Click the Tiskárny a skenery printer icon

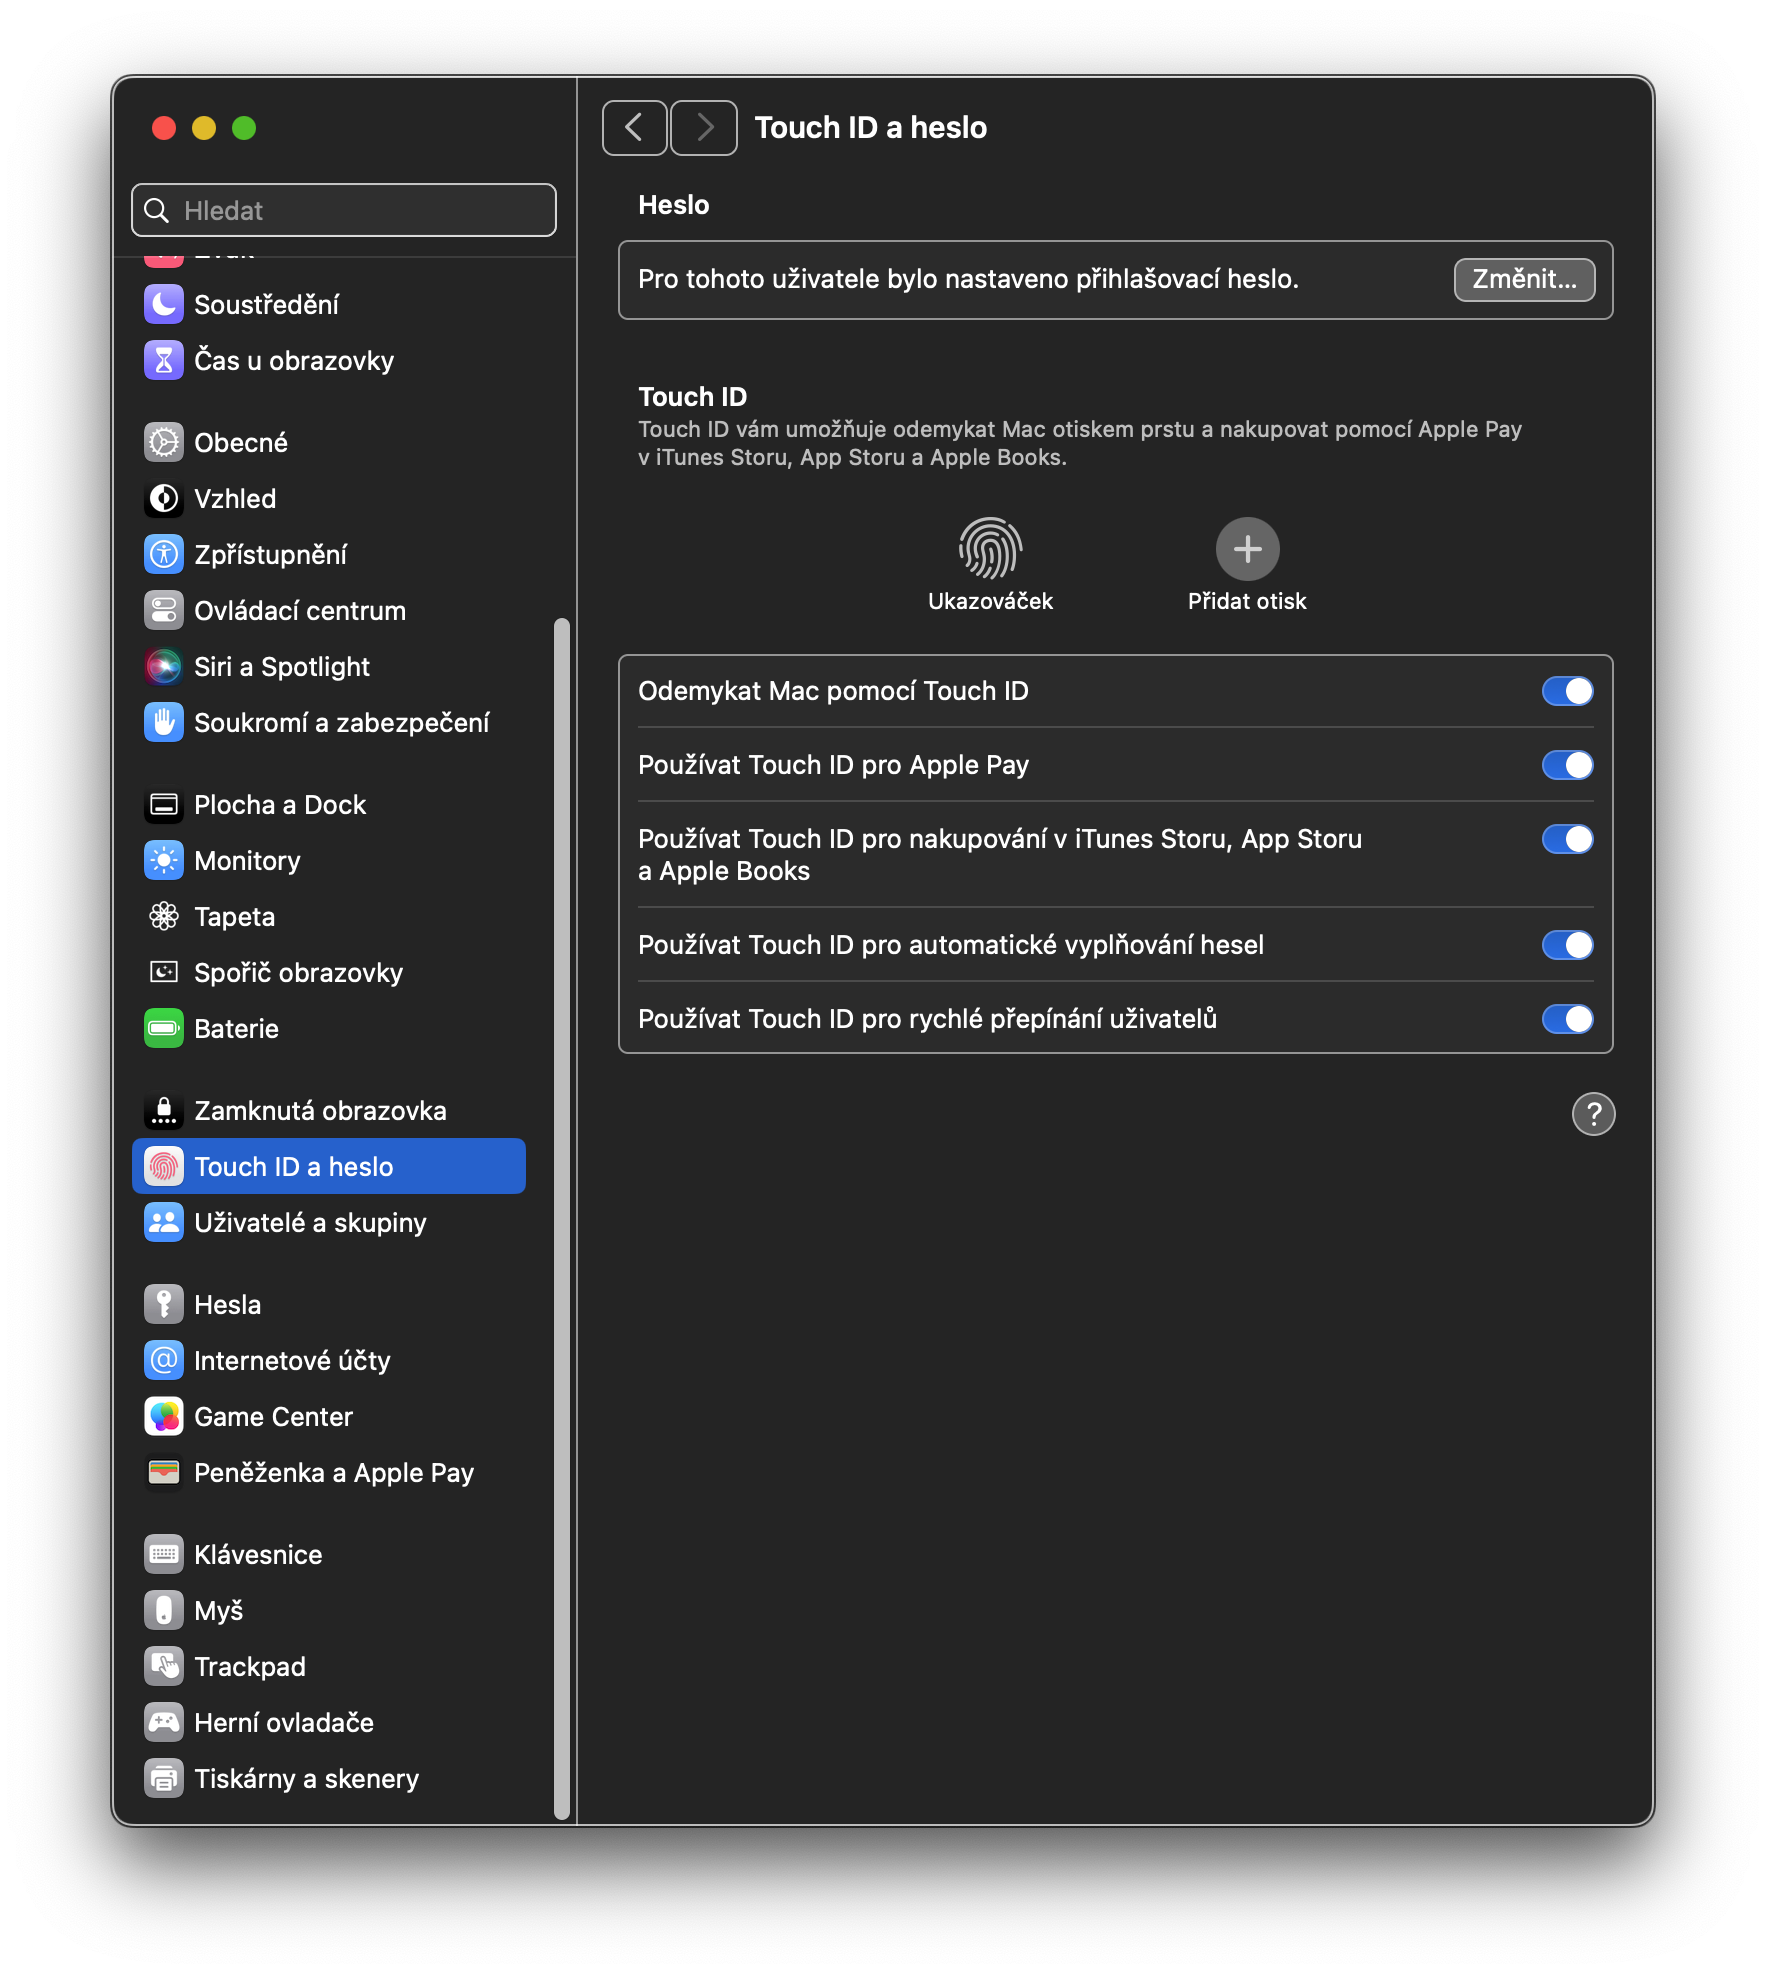coord(164,1778)
